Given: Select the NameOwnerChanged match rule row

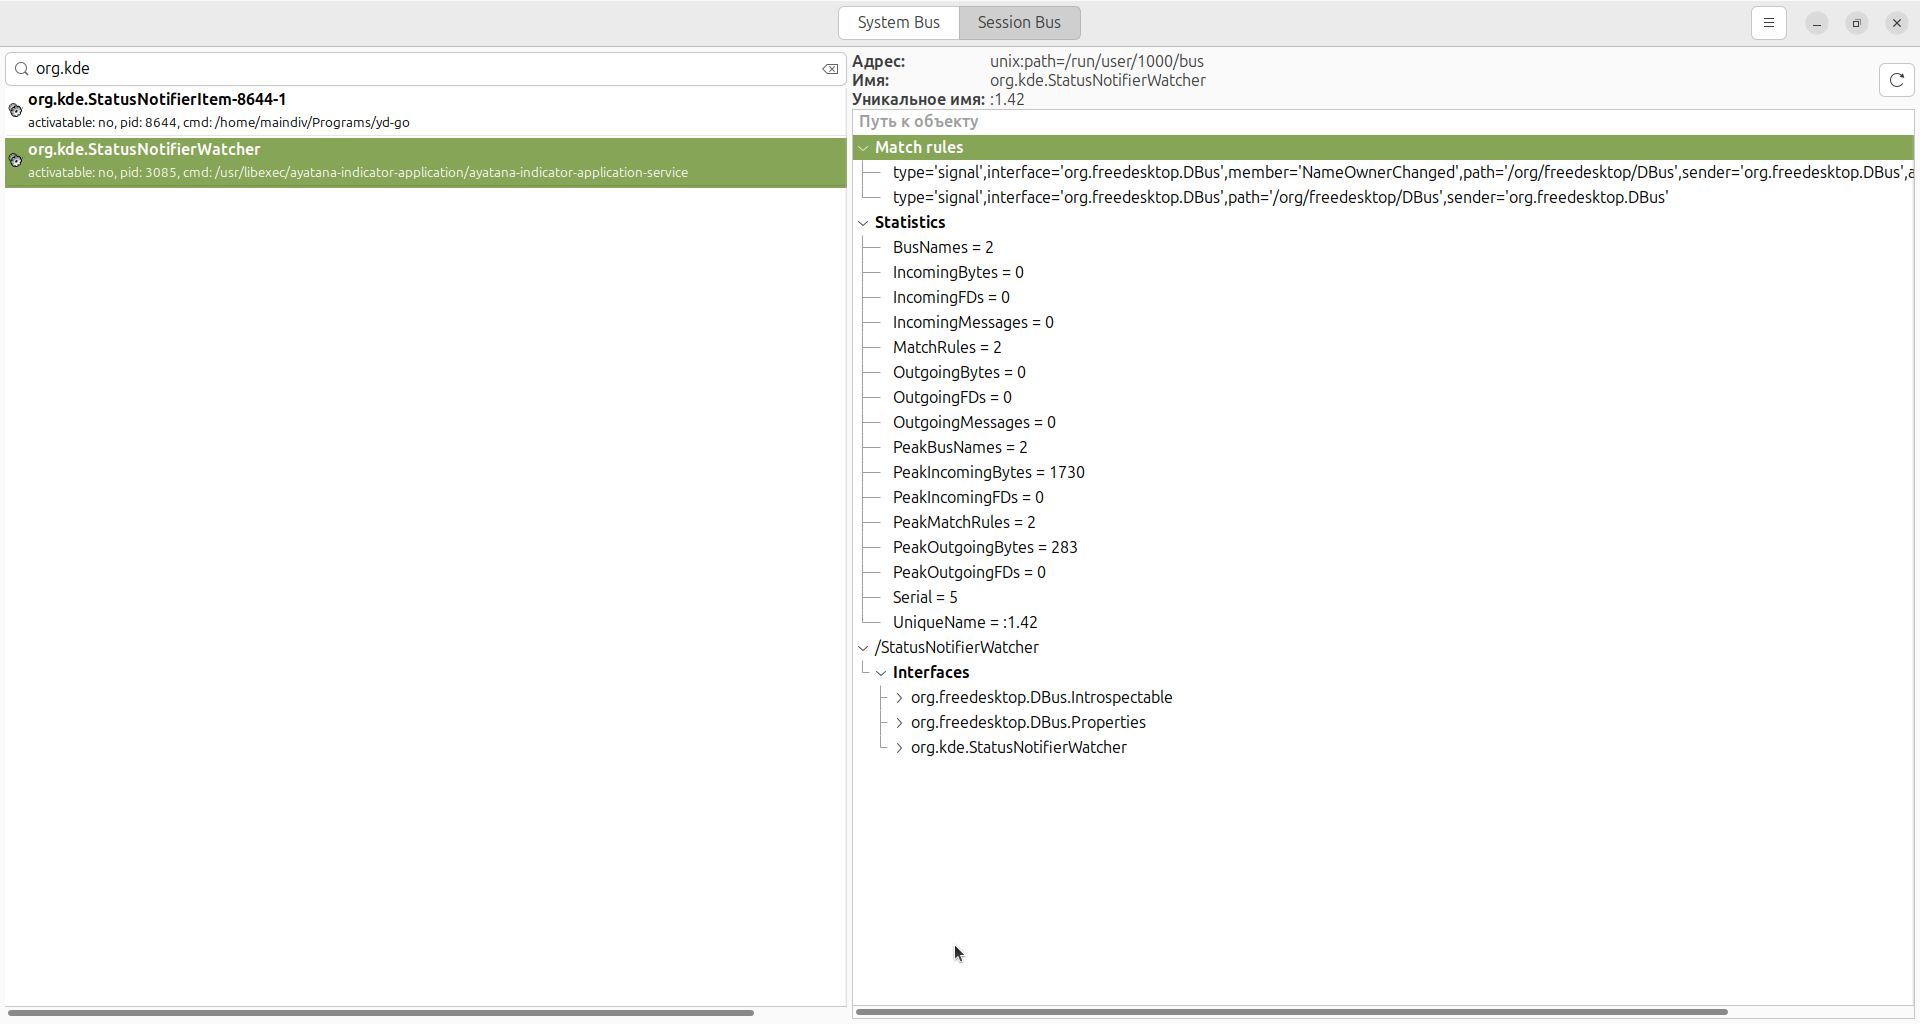Looking at the screenshot, I should (x=1383, y=173).
